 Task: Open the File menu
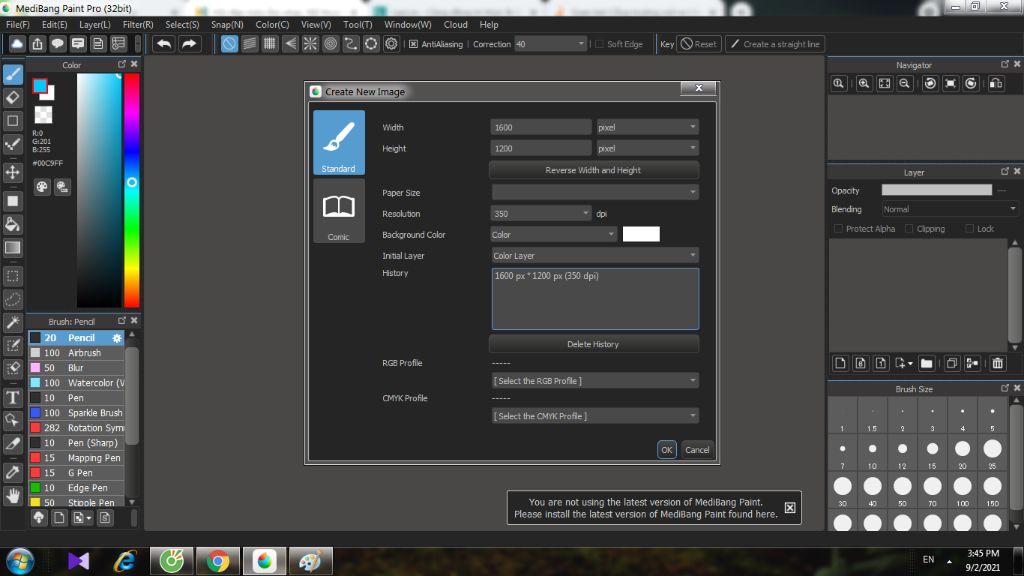coord(18,25)
